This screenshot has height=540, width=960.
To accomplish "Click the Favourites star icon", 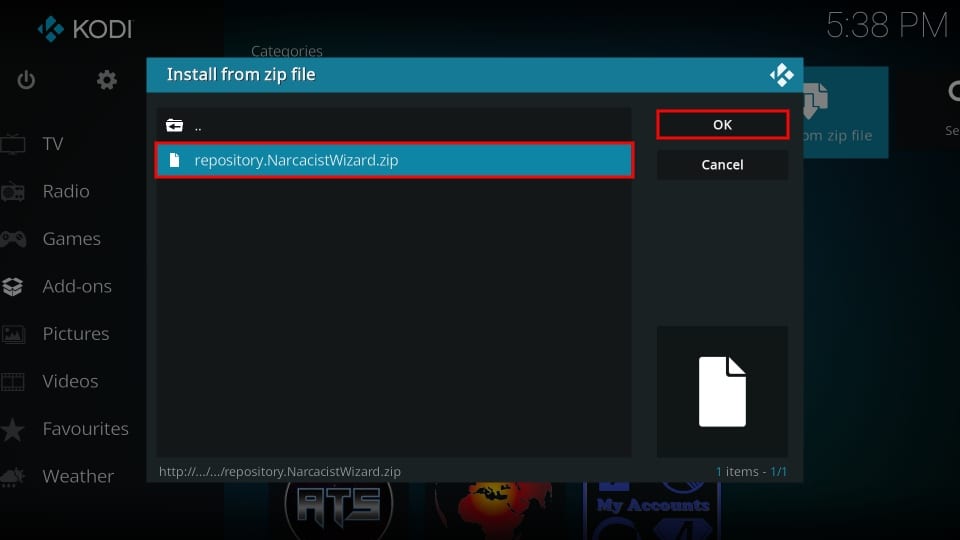I will click(x=12, y=429).
